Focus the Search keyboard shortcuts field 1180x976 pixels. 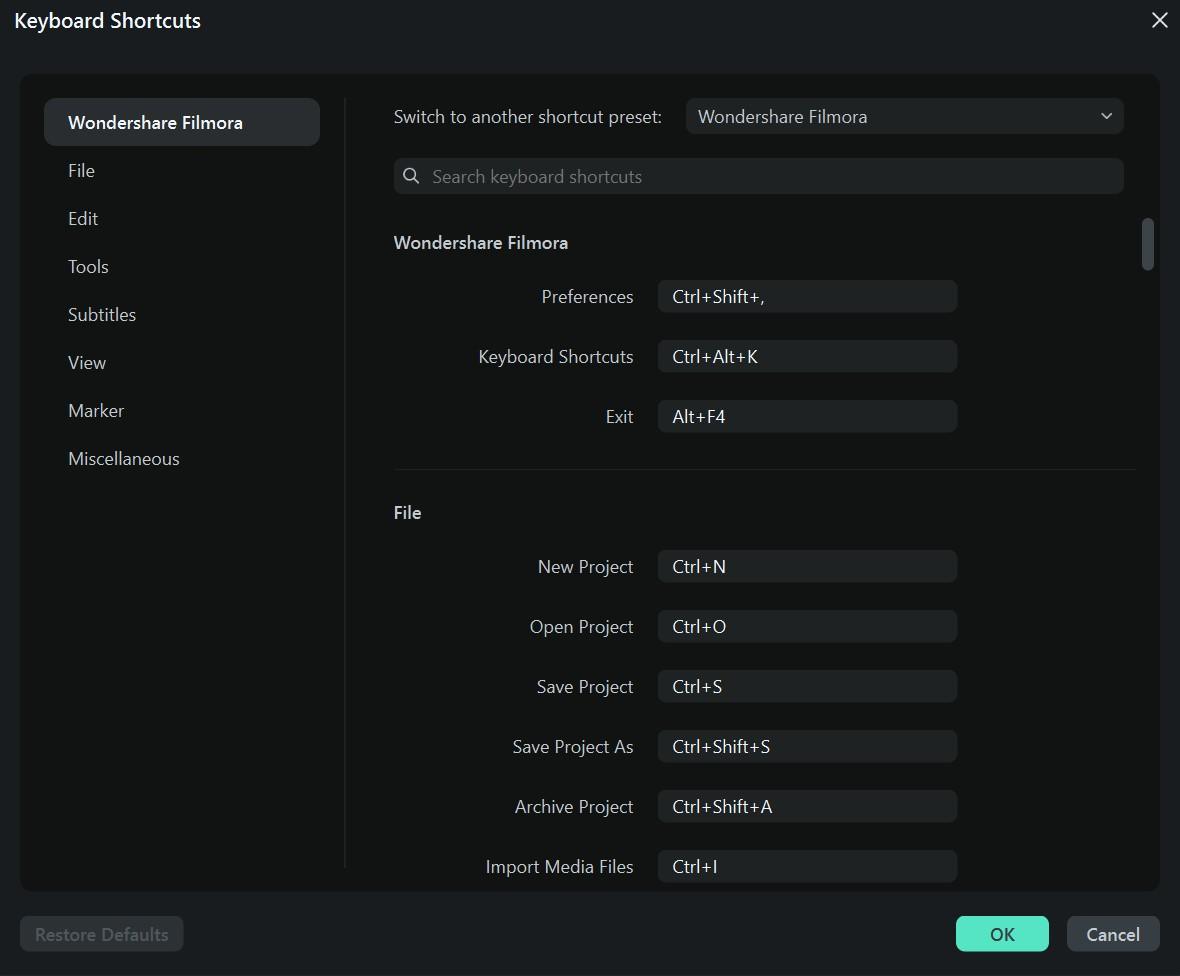point(758,176)
